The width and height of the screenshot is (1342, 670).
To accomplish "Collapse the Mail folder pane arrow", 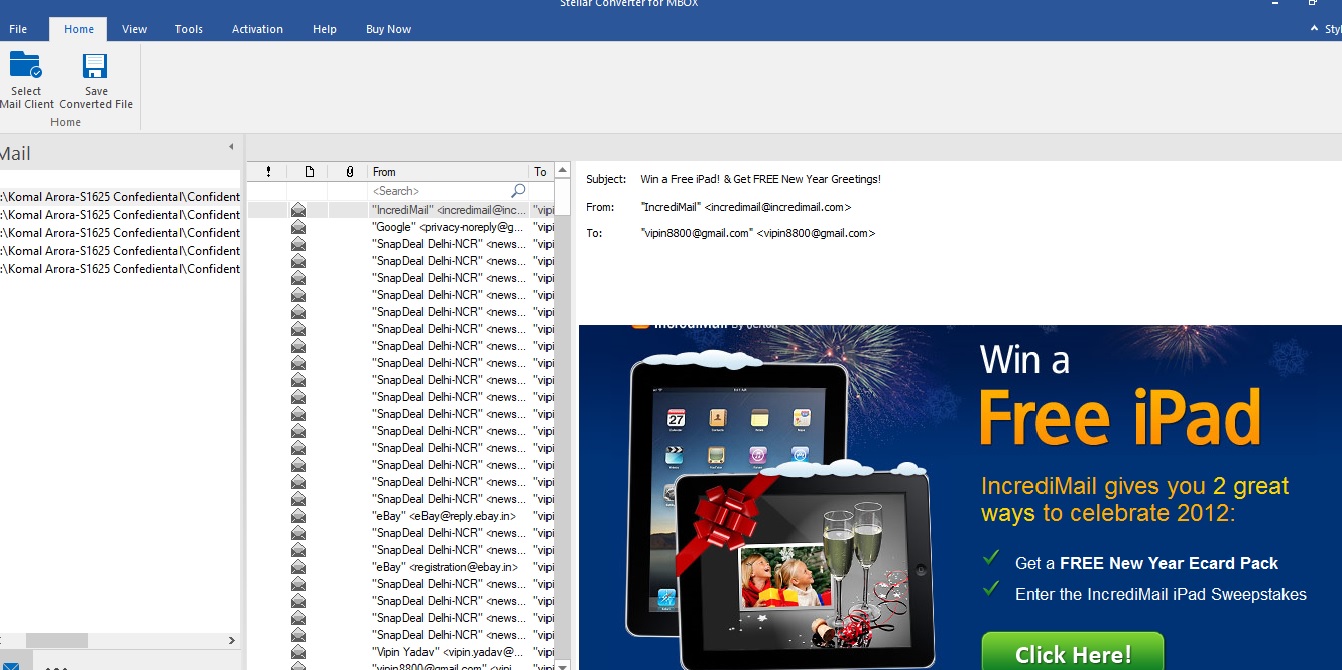I will click(x=231, y=146).
